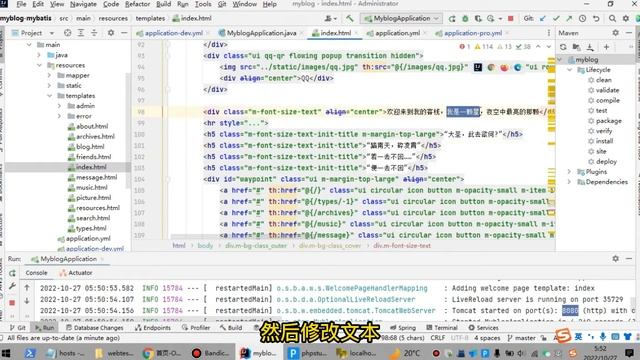This screenshot has height=360, width=640.
Task: Open the Refactor menu
Action: (138, 4)
